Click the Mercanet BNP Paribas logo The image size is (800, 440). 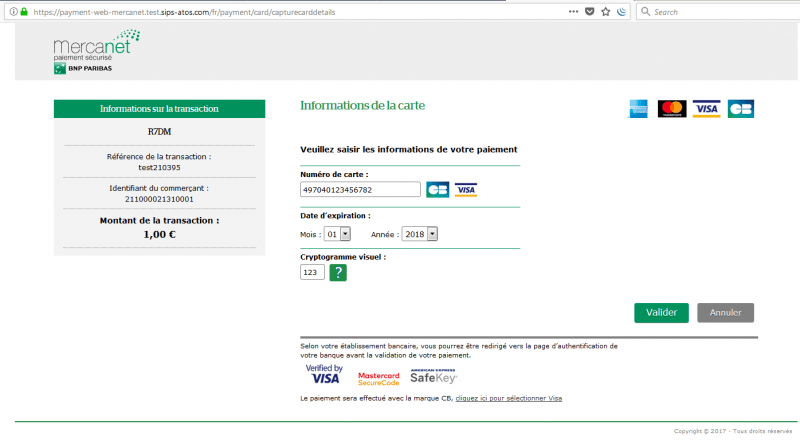click(x=96, y=52)
